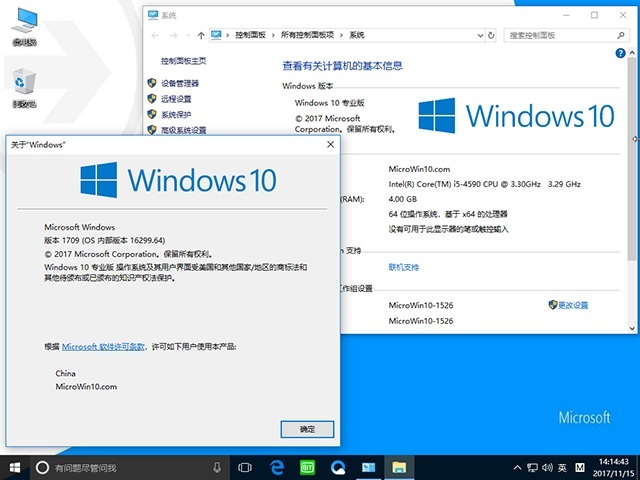Click the Windows 10 专业版 edition text
The height and width of the screenshot is (480, 640).
329,103
